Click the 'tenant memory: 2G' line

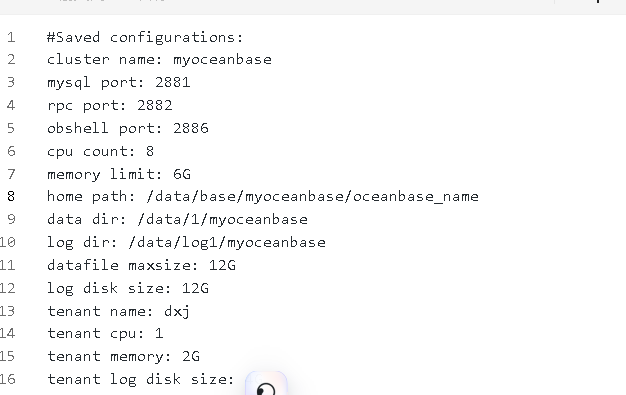click(x=123, y=356)
